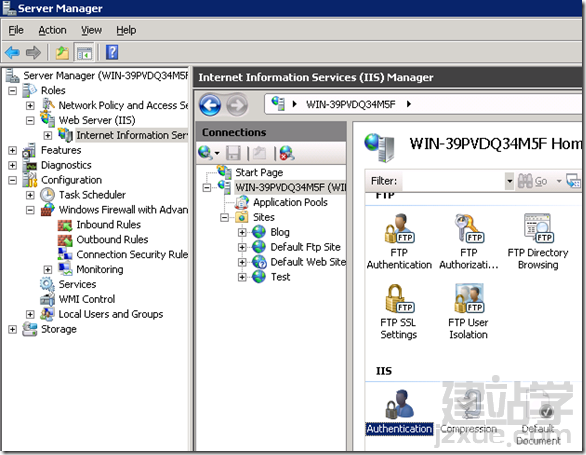This screenshot has height=455, width=586.
Task: Open the Filter dropdown arrow
Action: pos(509,181)
